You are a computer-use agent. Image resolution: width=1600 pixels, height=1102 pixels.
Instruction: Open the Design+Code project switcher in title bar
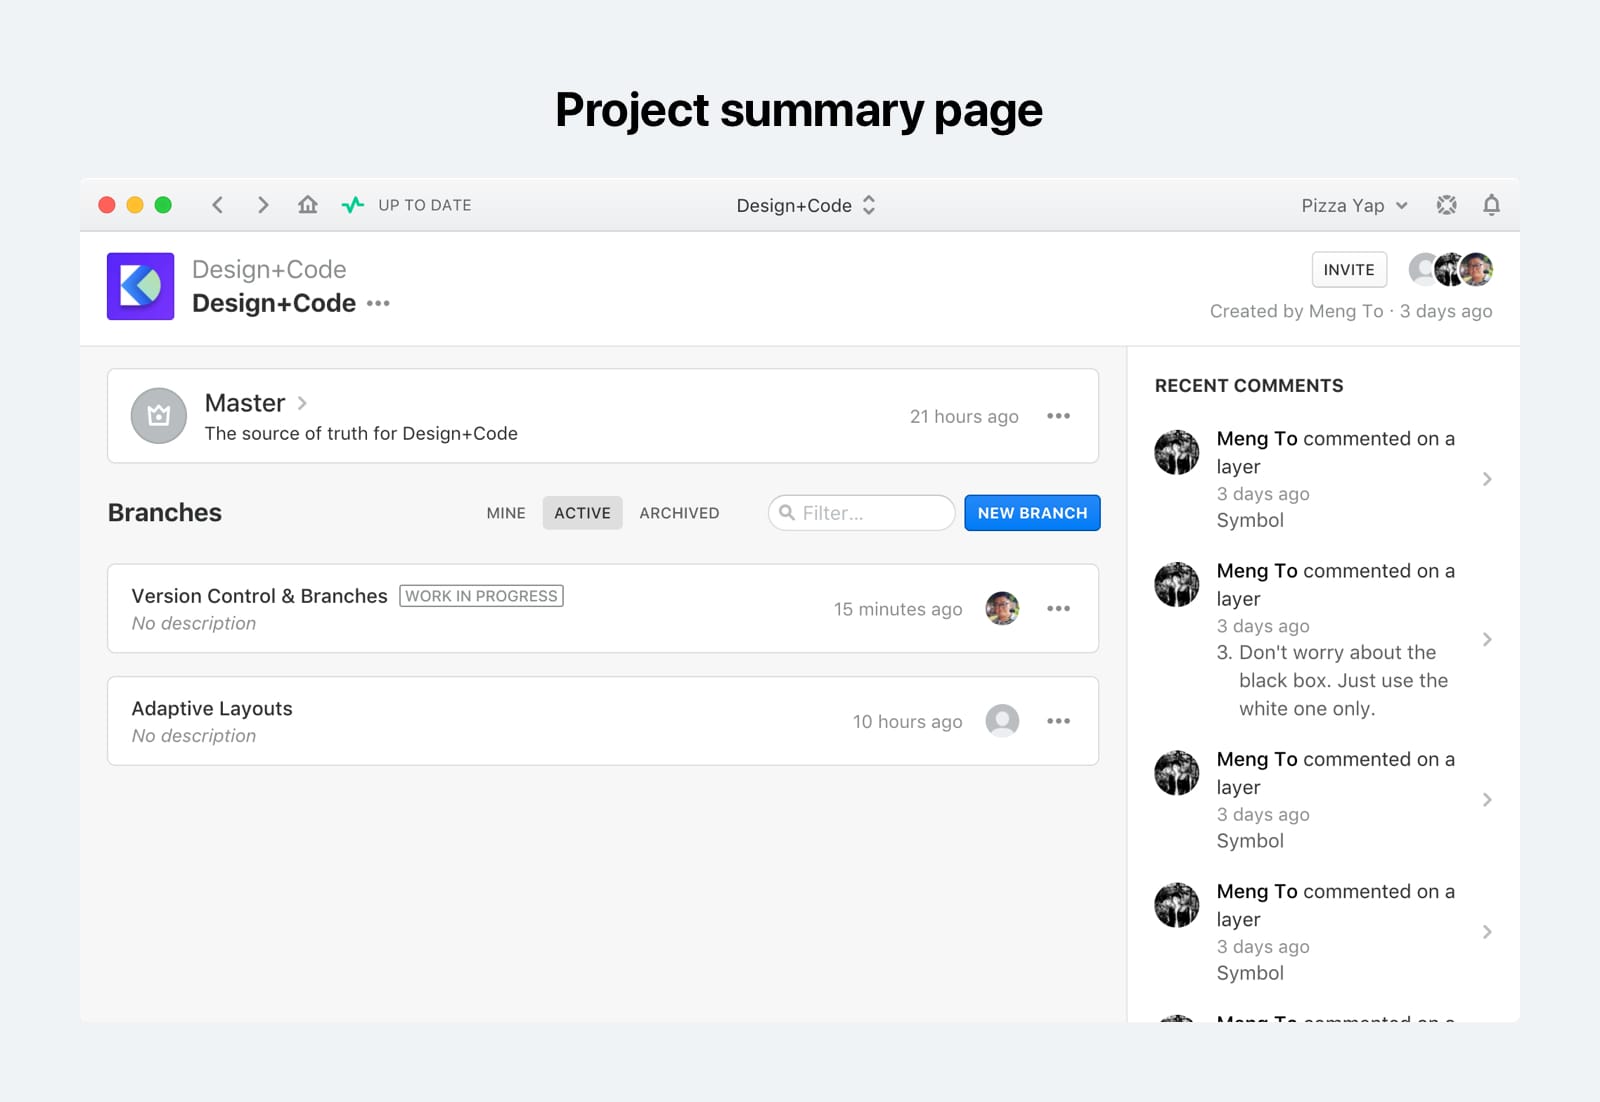[806, 205]
